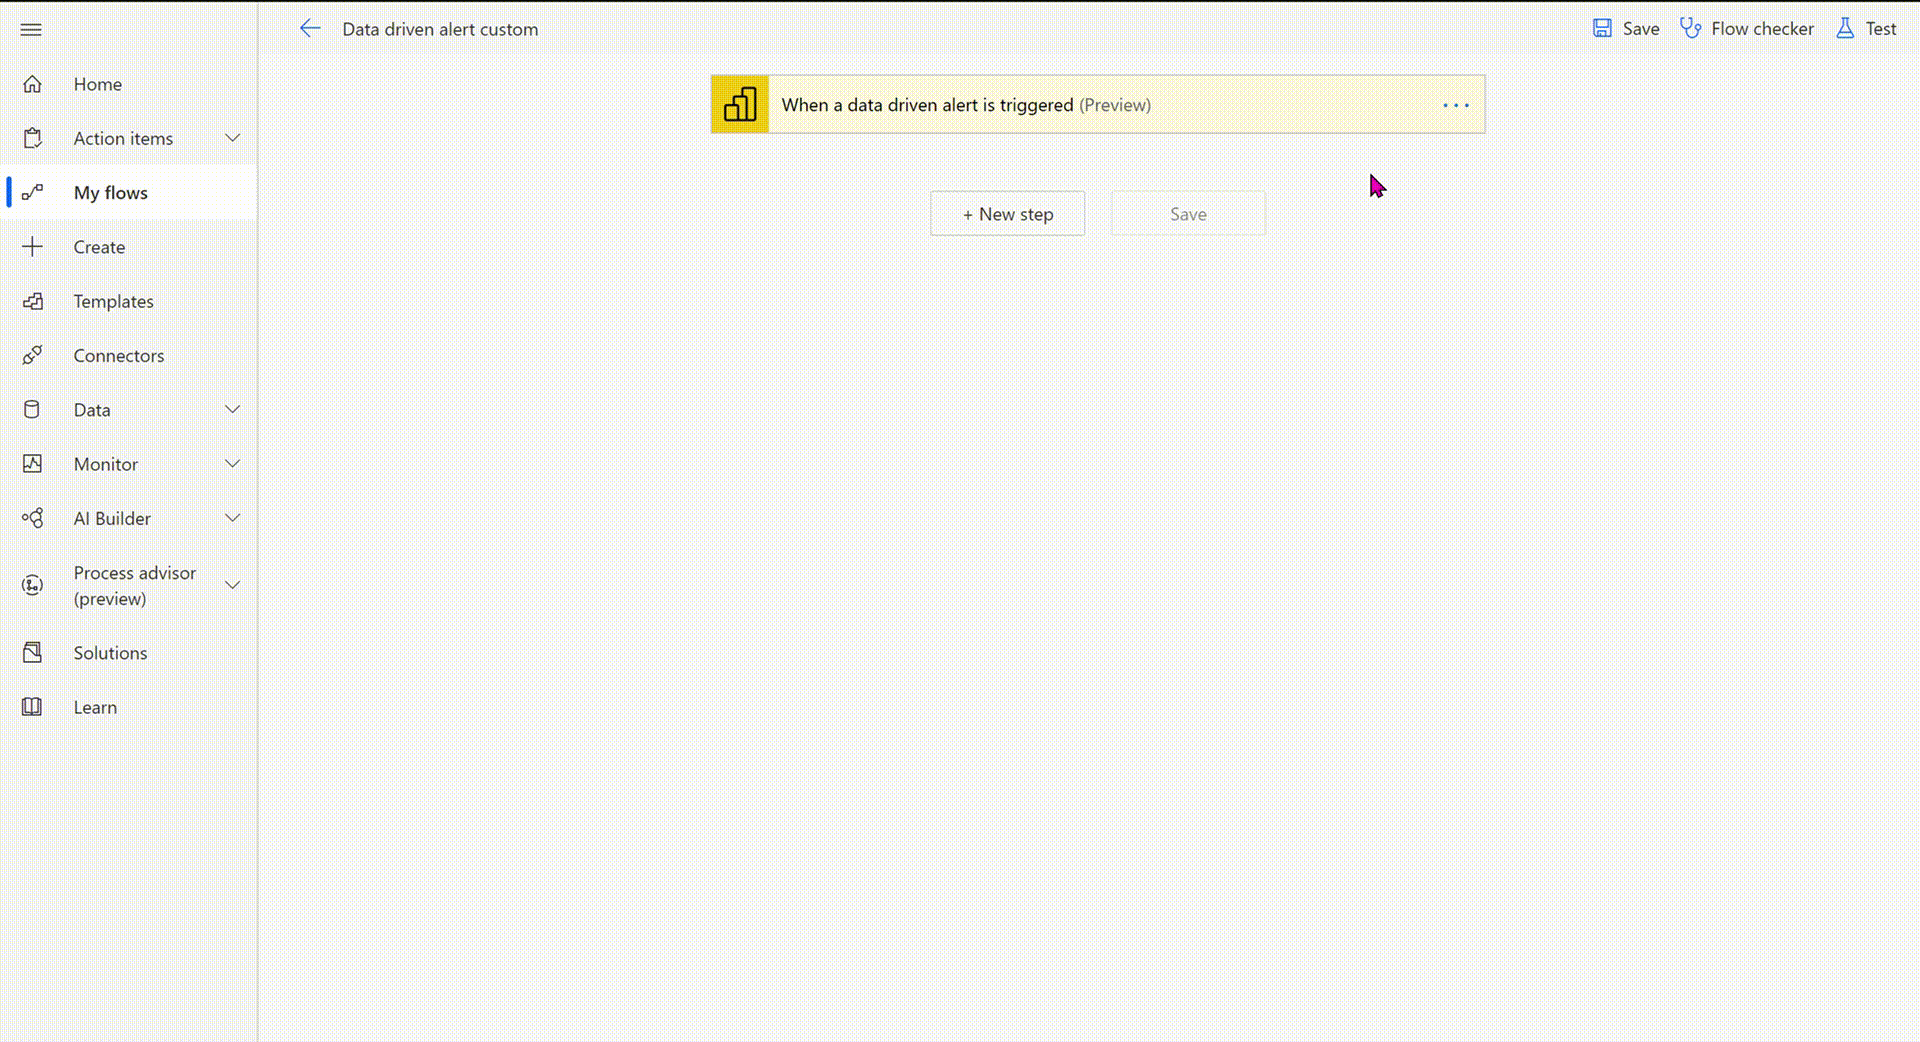
Task: Click the Connectors plug icon
Action: (32, 355)
